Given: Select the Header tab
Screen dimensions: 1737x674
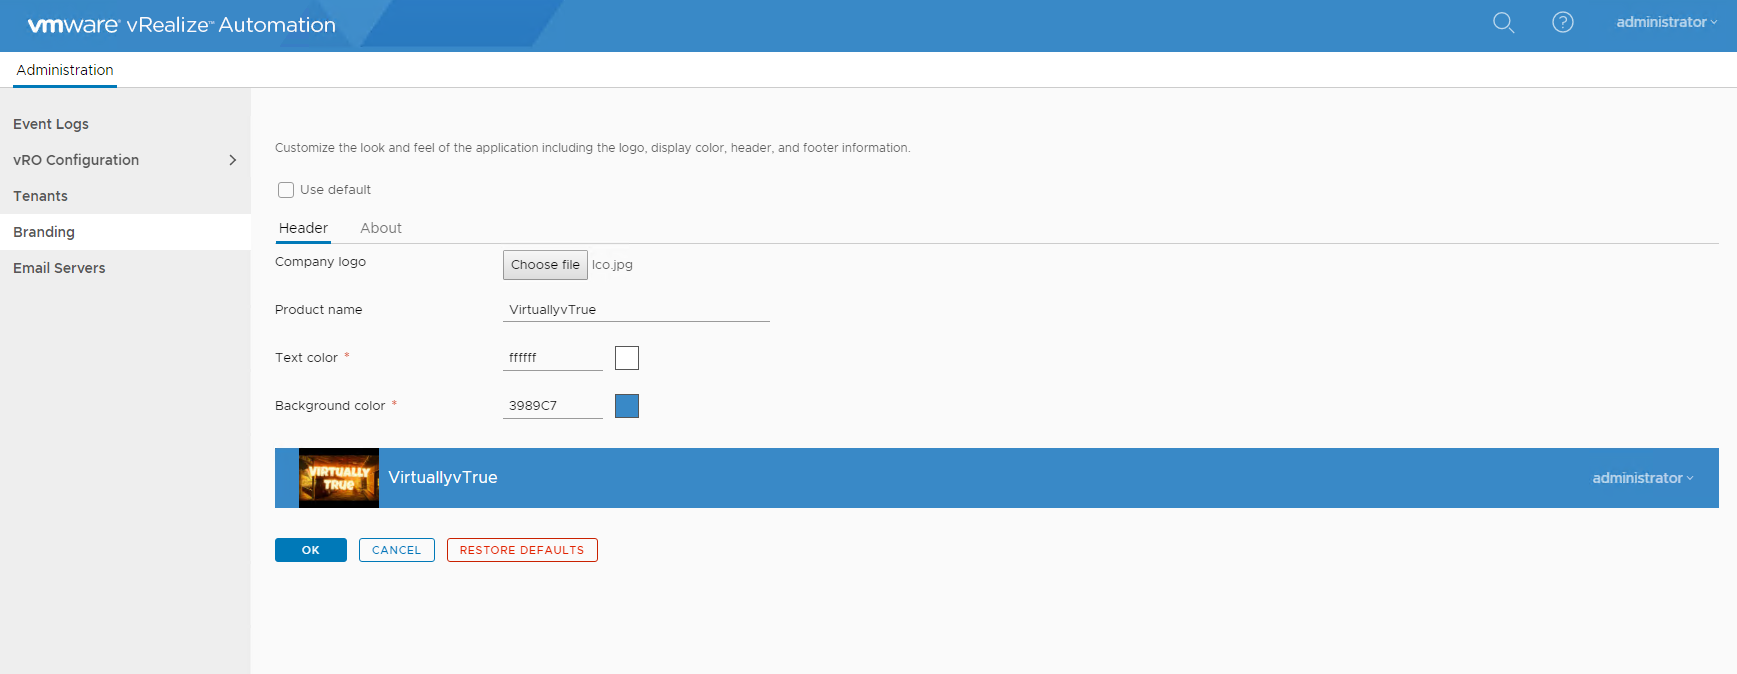Looking at the screenshot, I should coord(303,228).
